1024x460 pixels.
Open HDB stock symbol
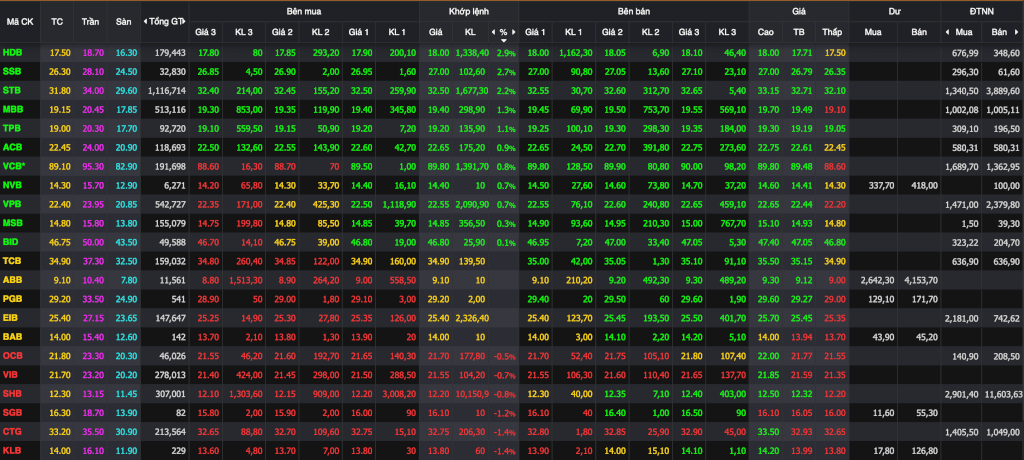click(x=12, y=52)
